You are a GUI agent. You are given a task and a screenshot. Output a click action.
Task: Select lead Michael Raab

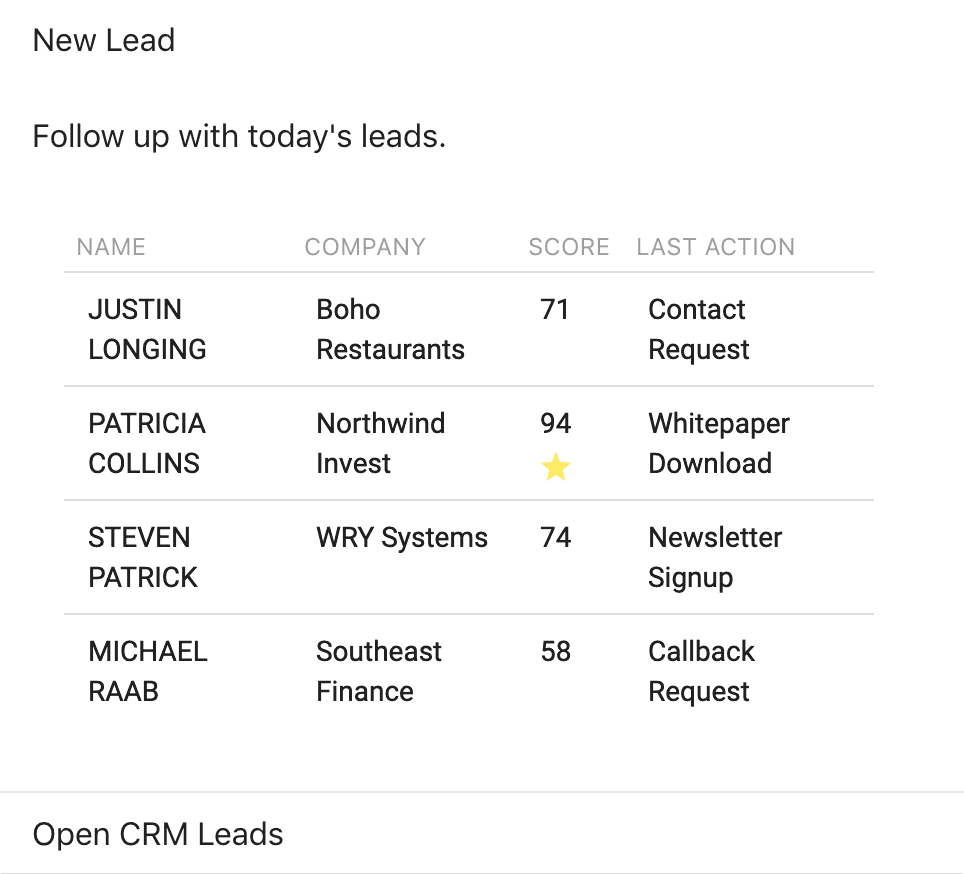148,671
